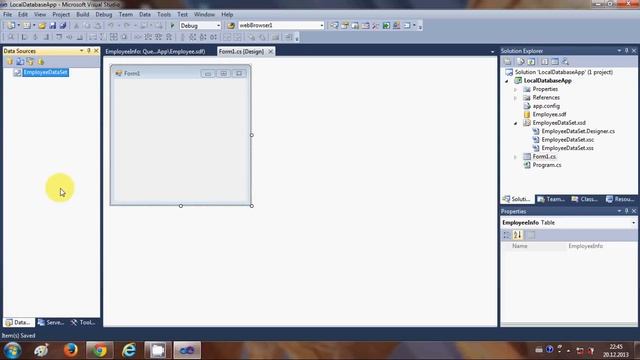Collapse the LocalDatabaseApp project node
Screen dimensions: 640x360
[x=507, y=81]
